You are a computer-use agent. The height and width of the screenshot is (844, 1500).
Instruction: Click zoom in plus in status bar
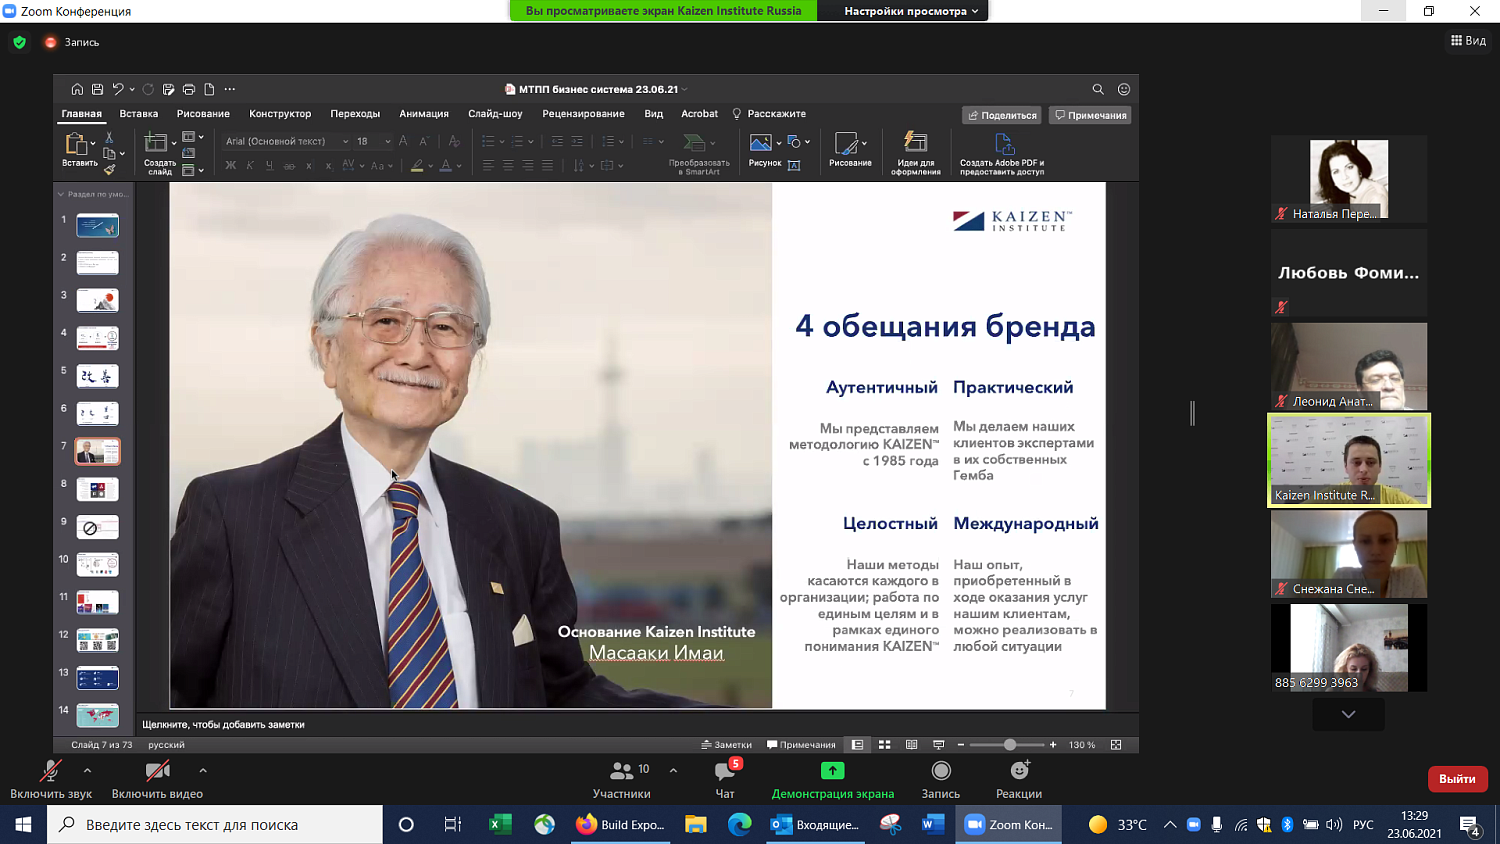1053,745
